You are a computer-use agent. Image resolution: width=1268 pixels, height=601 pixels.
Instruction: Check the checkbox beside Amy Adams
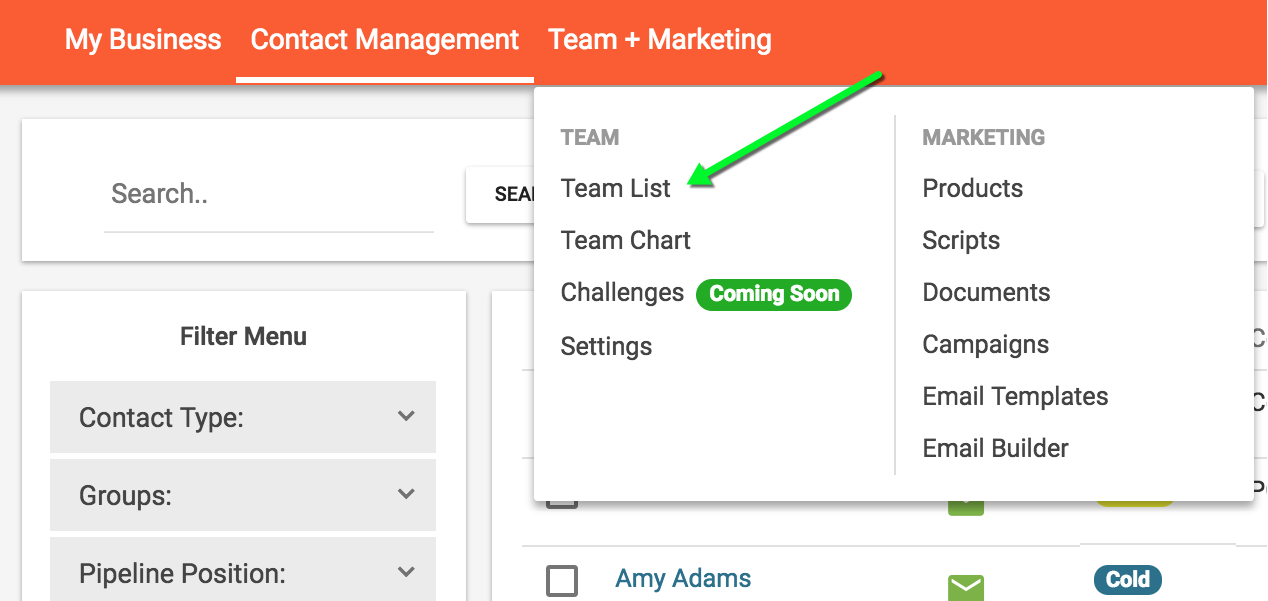tap(562, 578)
